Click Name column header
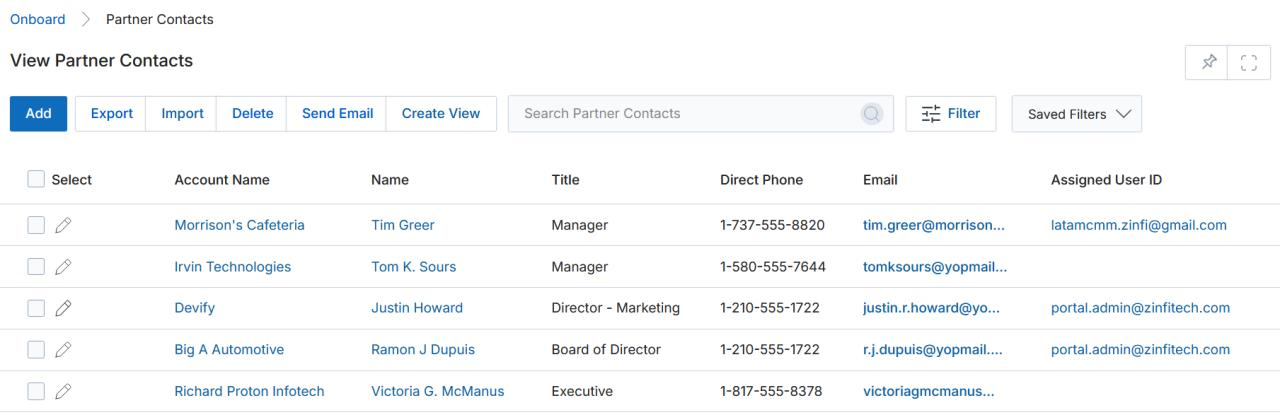Image resolution: width=1280 pixels, height=415 pixels. (390, 180)
